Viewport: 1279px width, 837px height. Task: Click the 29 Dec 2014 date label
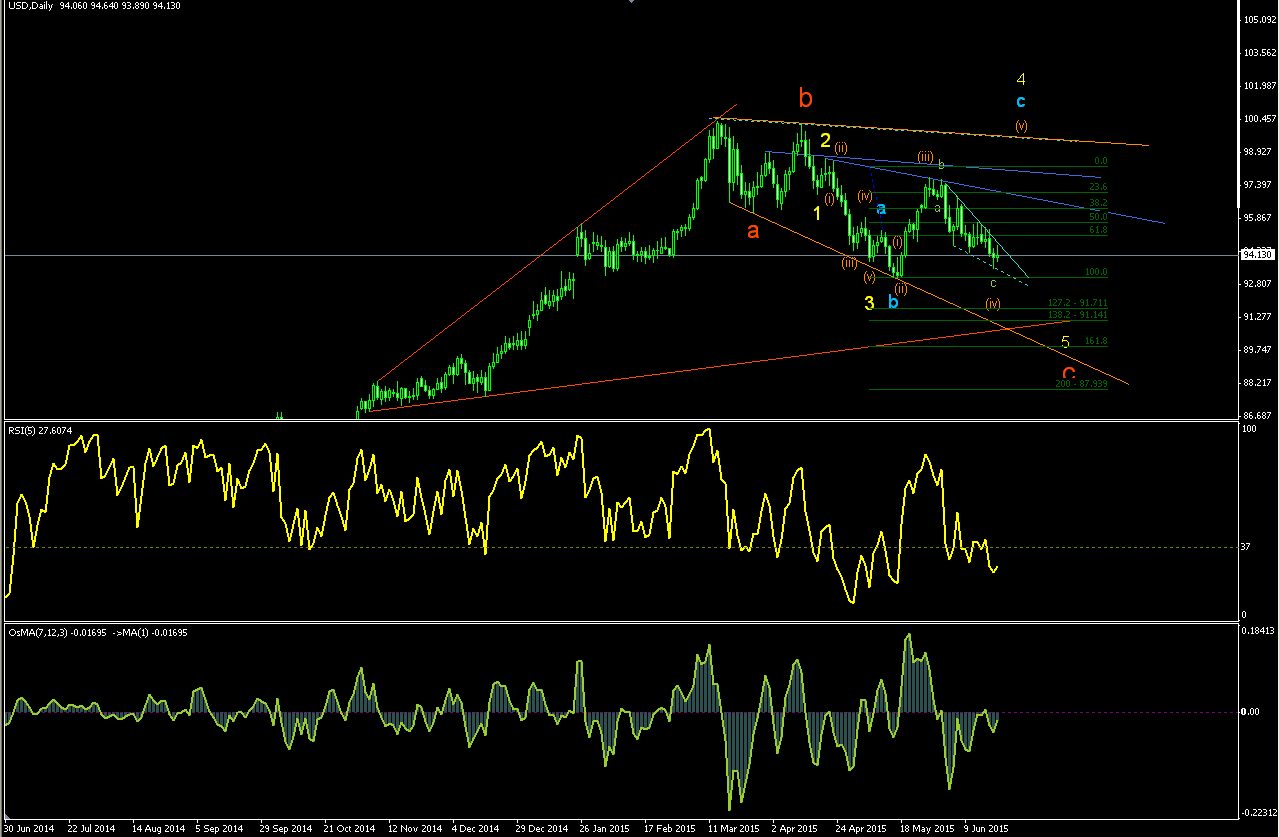[x=541, y=829]
